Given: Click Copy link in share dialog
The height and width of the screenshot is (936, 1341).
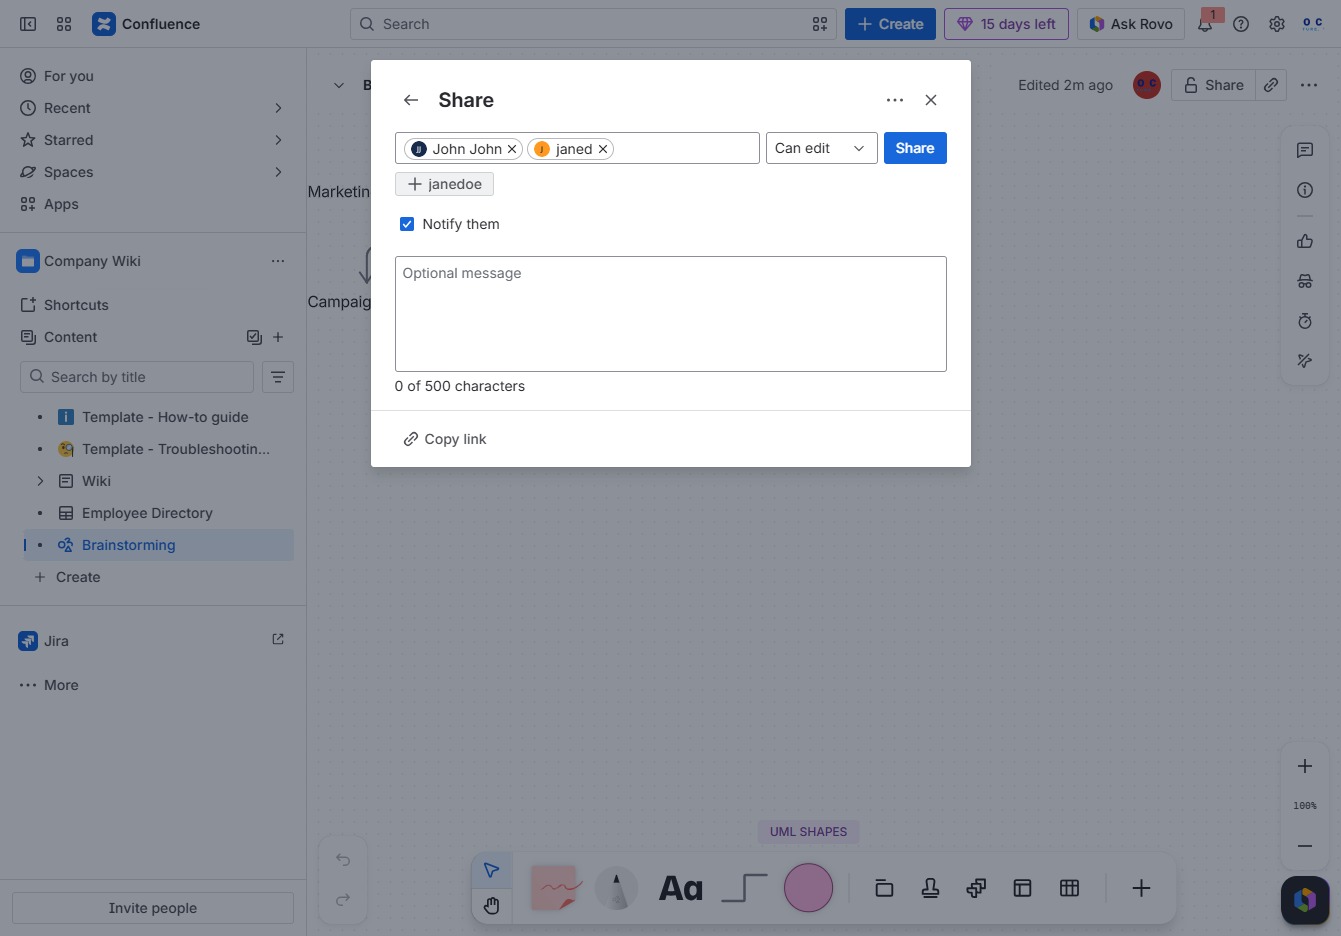Looking at the screenshot, I should [445, 439].
